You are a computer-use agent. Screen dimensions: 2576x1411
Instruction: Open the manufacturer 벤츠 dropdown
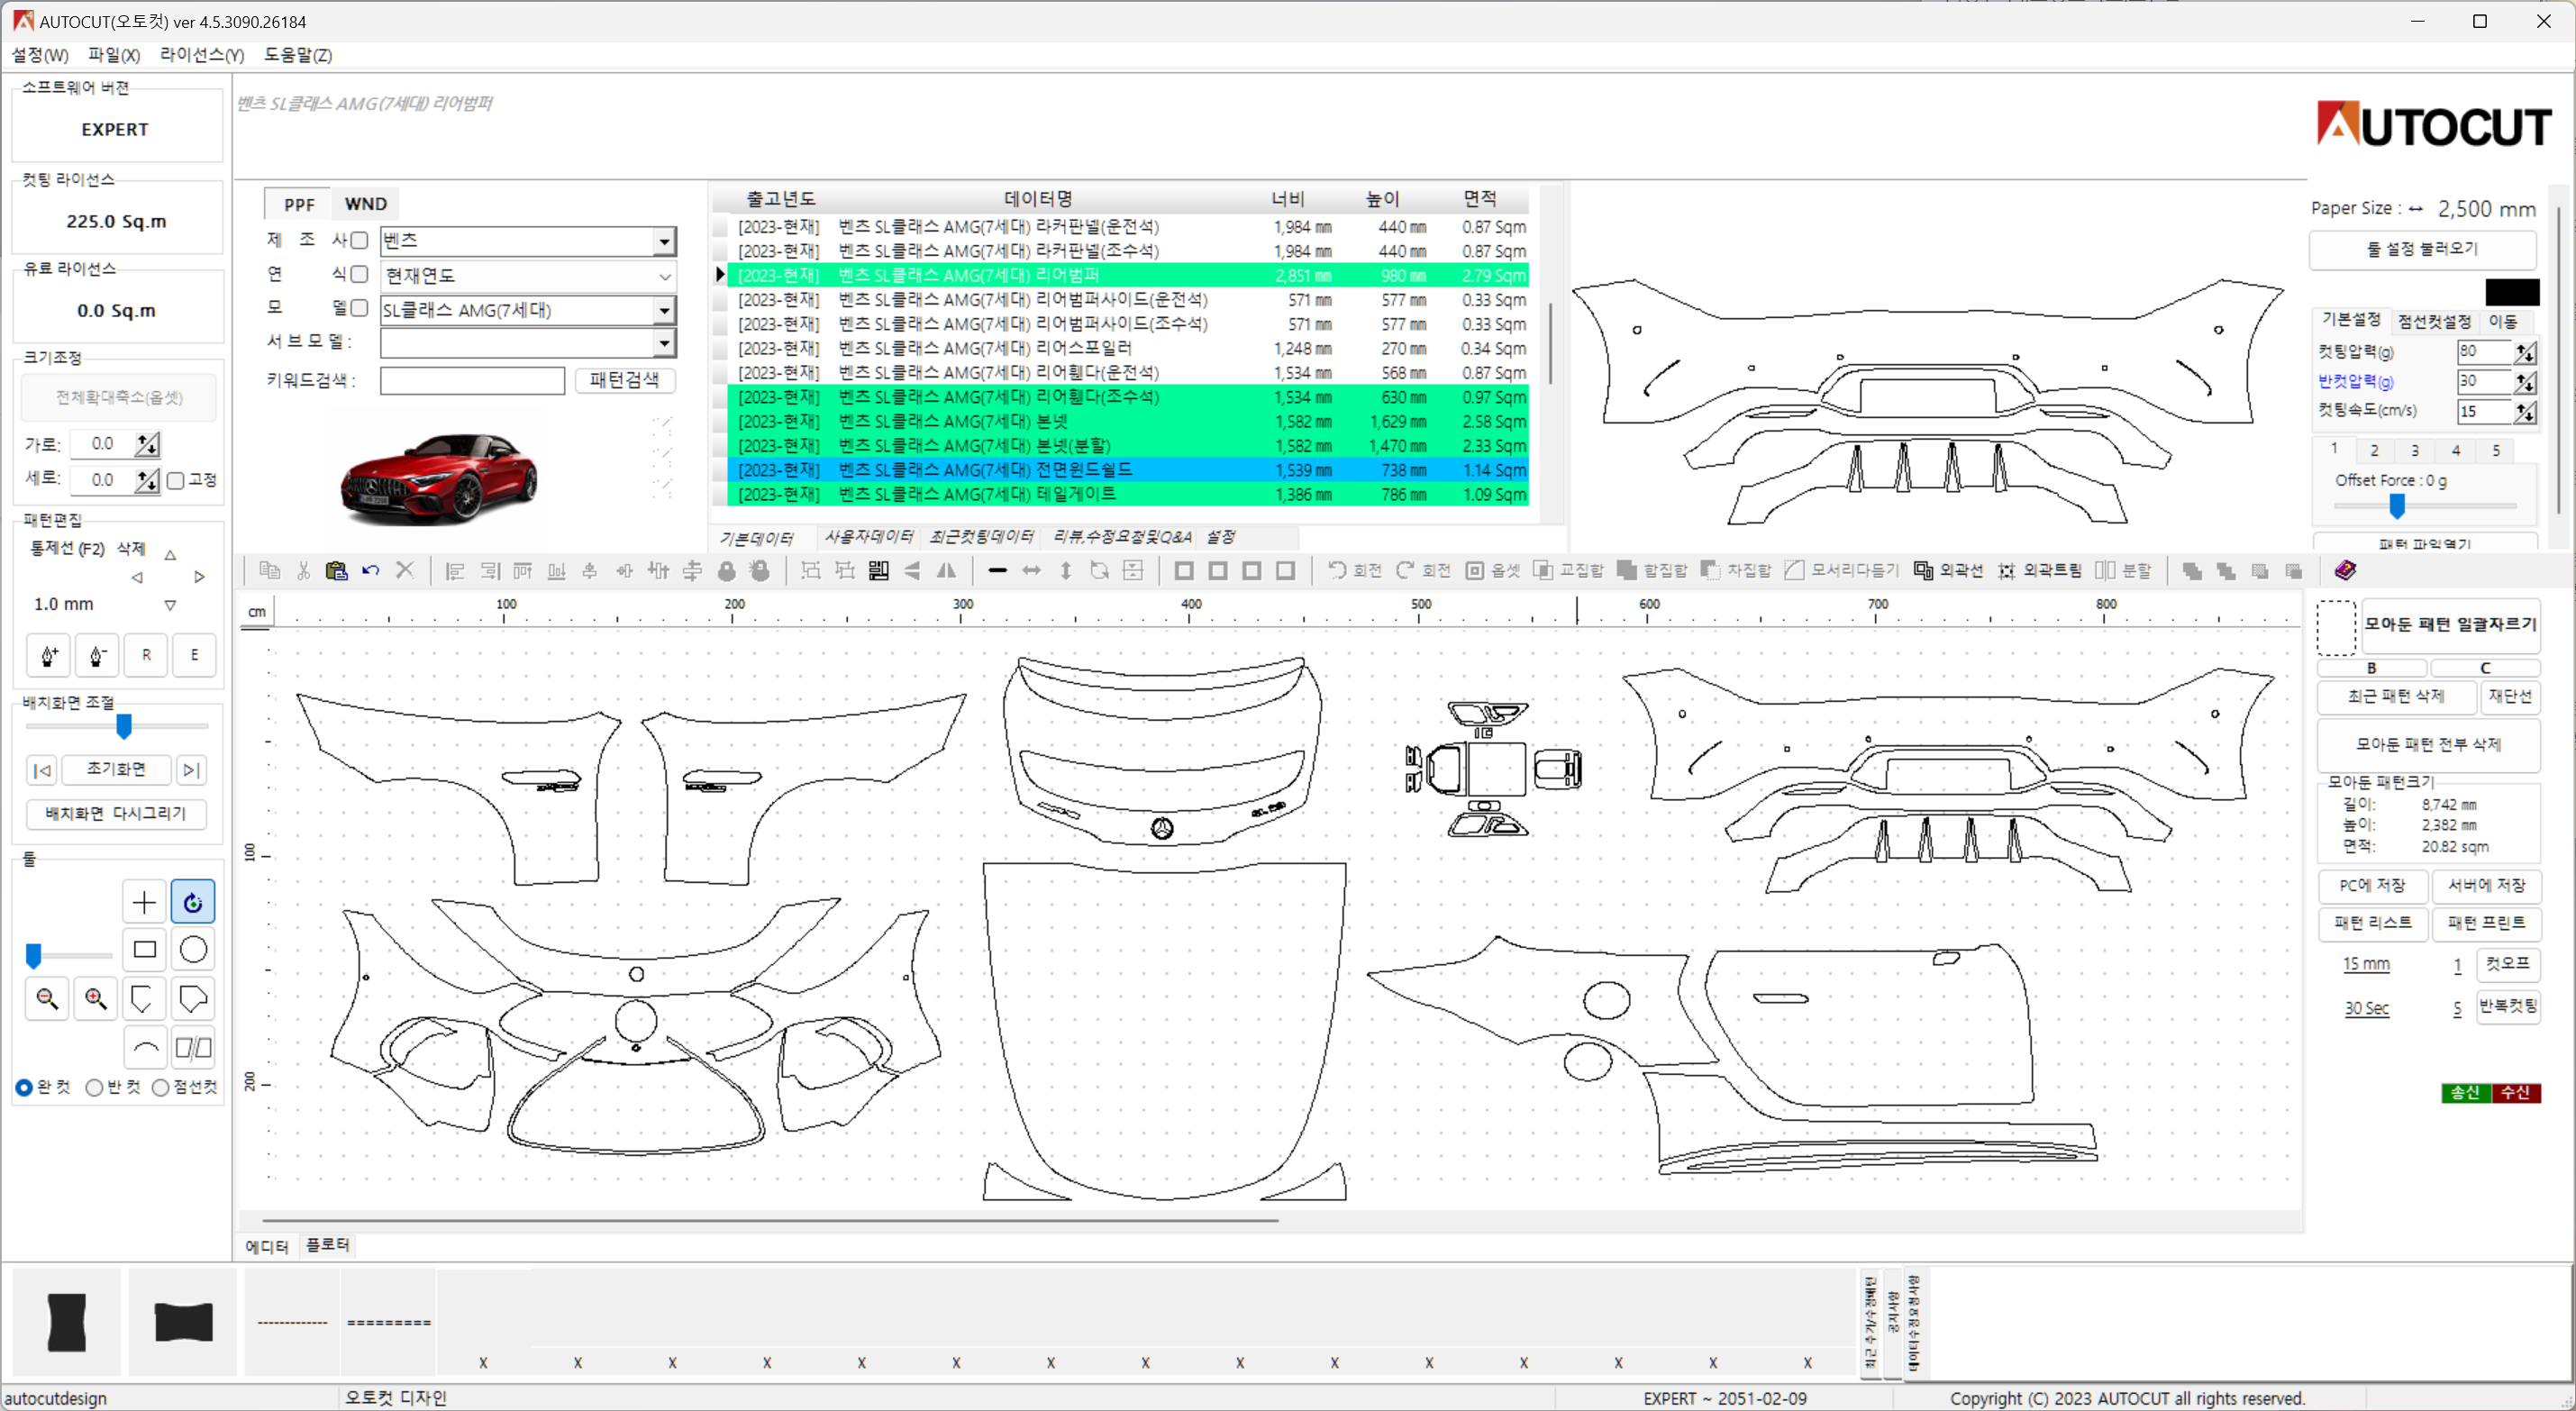click(x=665, y=241)
